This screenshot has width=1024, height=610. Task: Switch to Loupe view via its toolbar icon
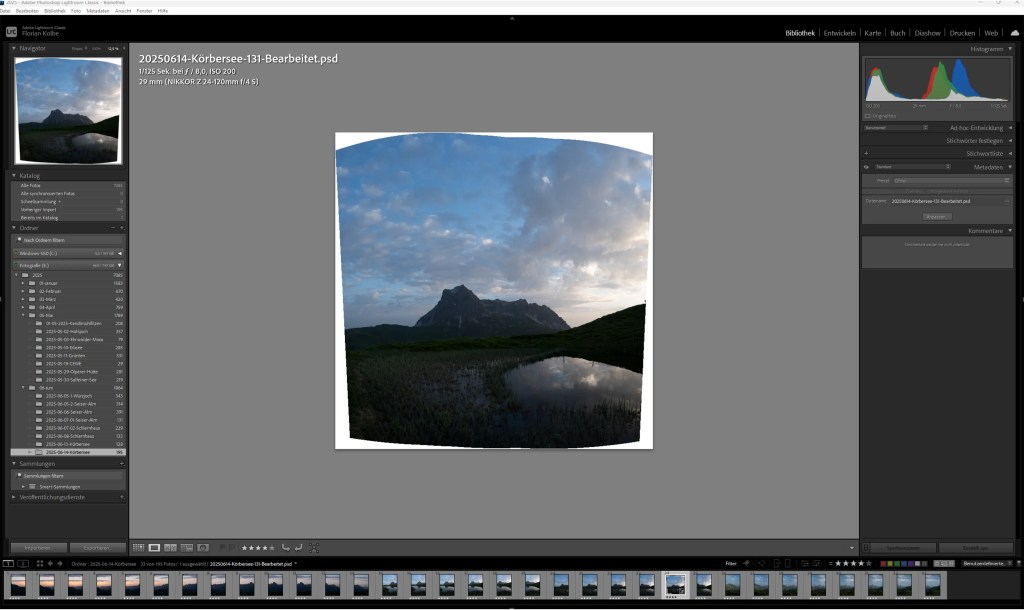(153, 548)
